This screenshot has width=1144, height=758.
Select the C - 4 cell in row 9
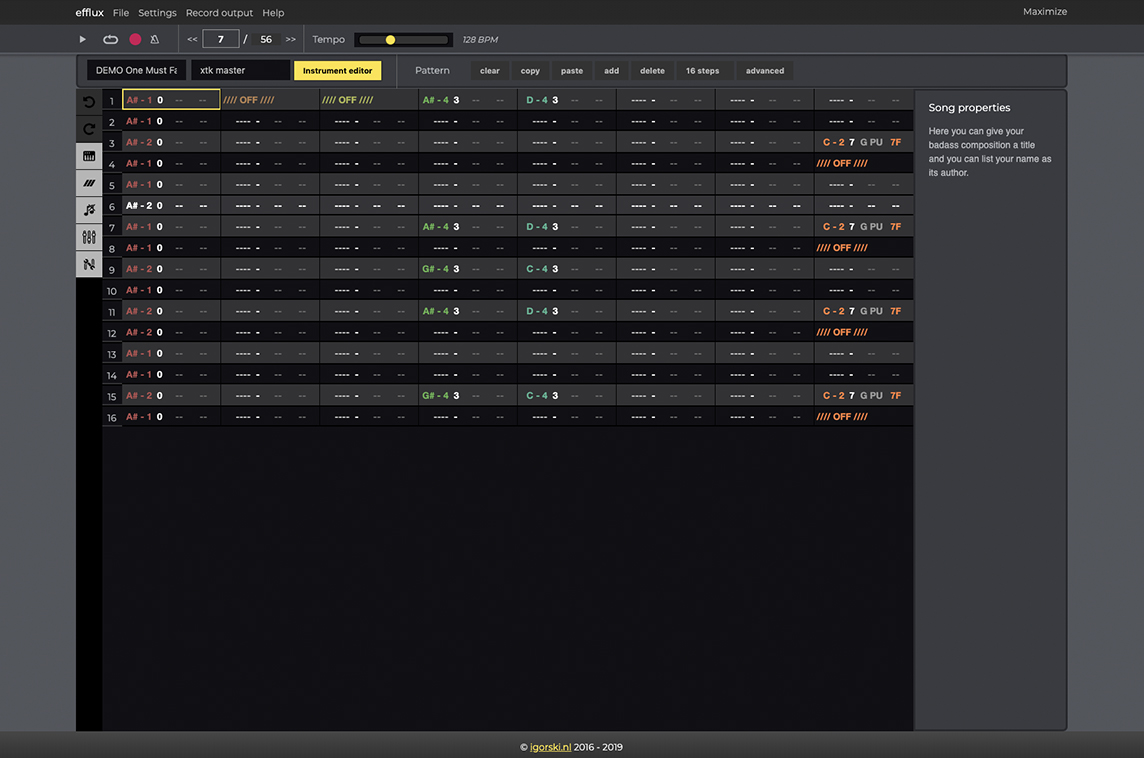pos(567,269)
